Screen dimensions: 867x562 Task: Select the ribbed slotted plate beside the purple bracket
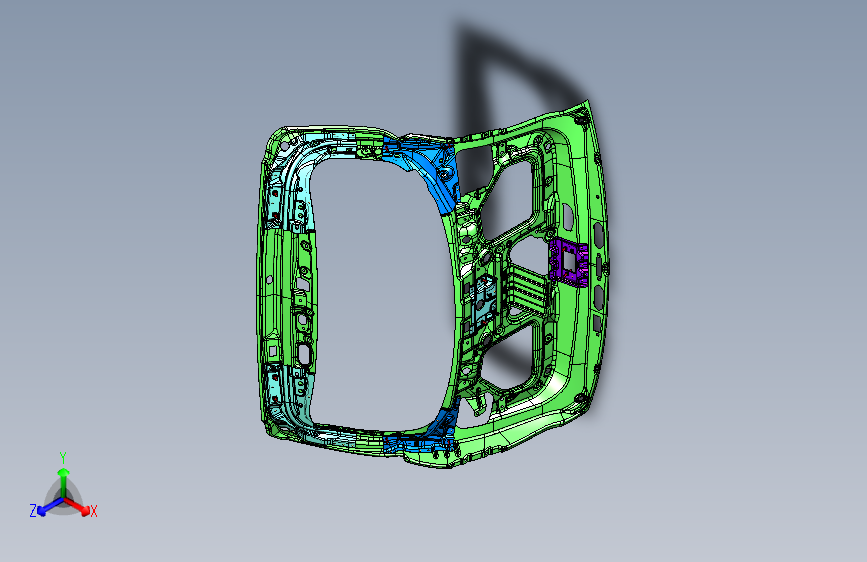[526, 288]
